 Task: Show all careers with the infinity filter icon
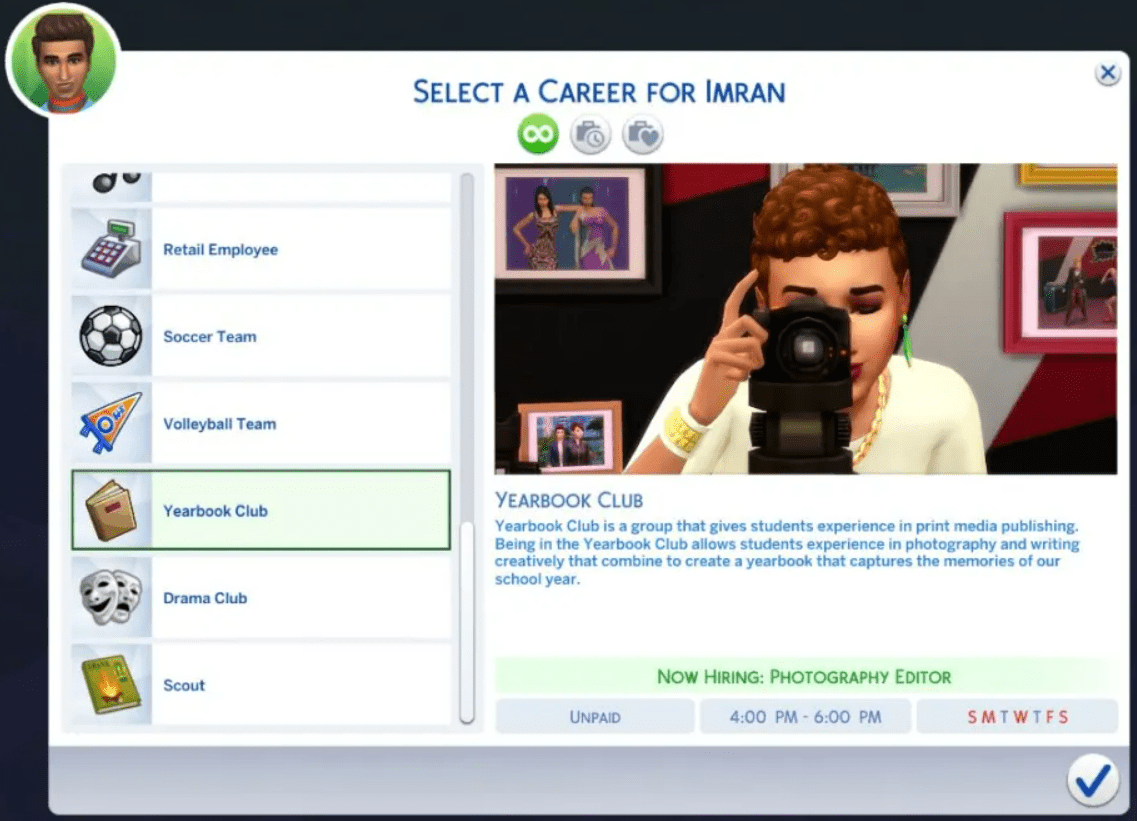click(536, 133)
